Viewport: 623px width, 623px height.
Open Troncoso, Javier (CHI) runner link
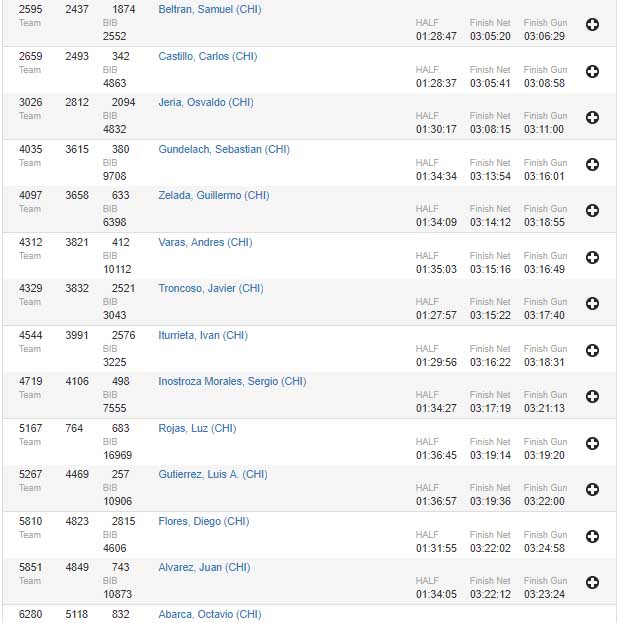211,288
